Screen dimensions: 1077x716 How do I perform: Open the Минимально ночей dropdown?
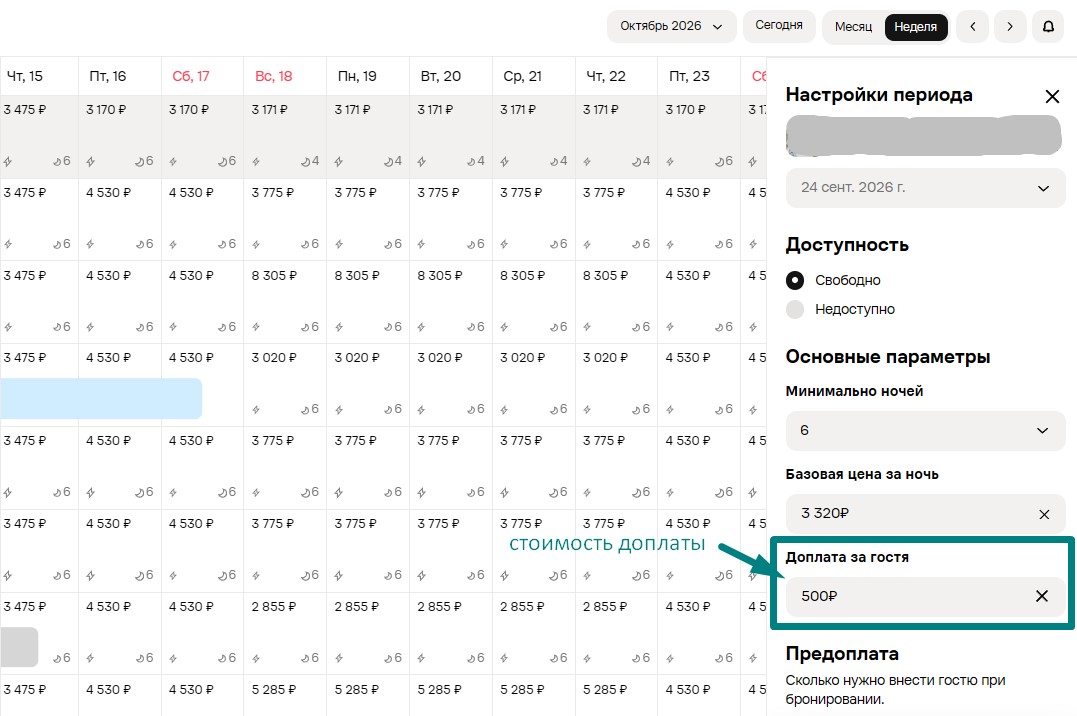tap(925, 431)
